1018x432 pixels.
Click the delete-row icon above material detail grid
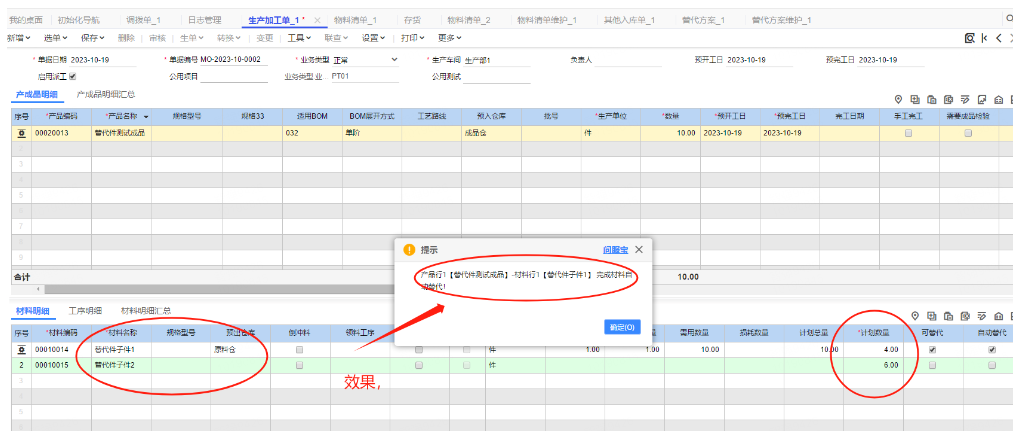965,316
